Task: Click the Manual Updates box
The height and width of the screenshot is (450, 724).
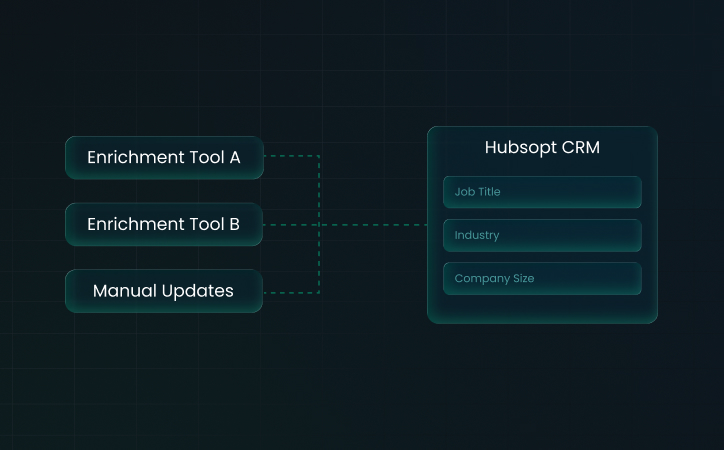Action: pos(164,291)
